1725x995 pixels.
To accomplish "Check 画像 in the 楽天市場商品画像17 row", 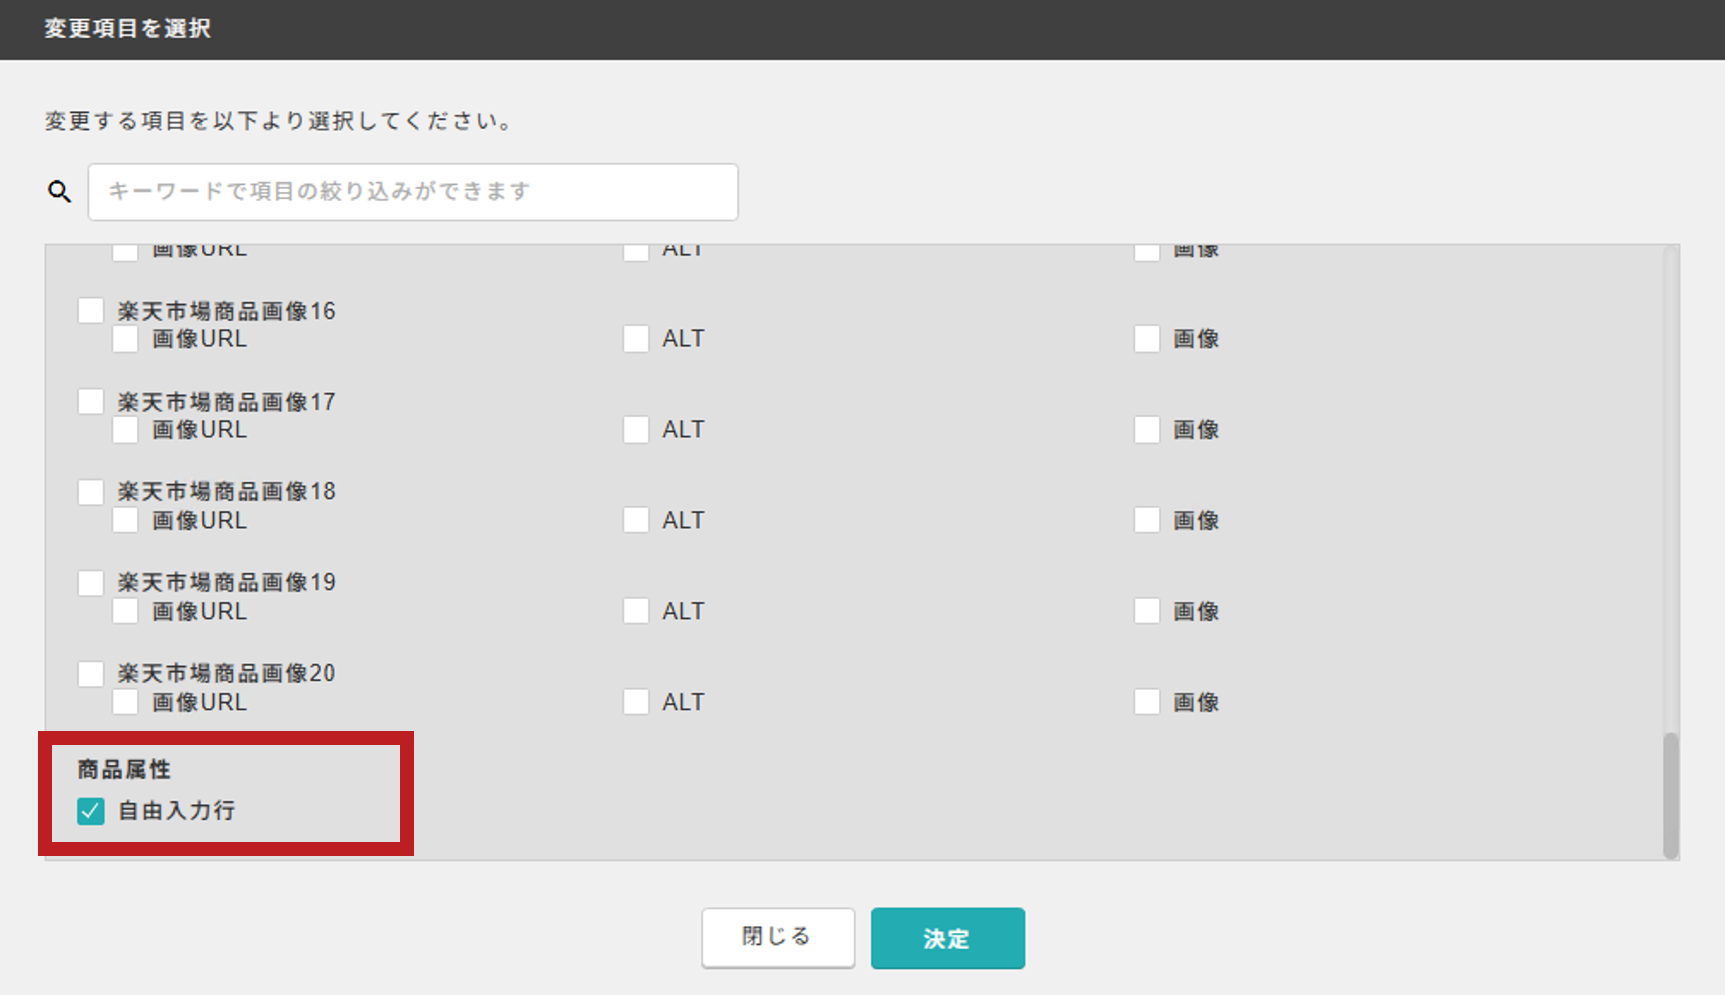I will [x=1147, y=430].
